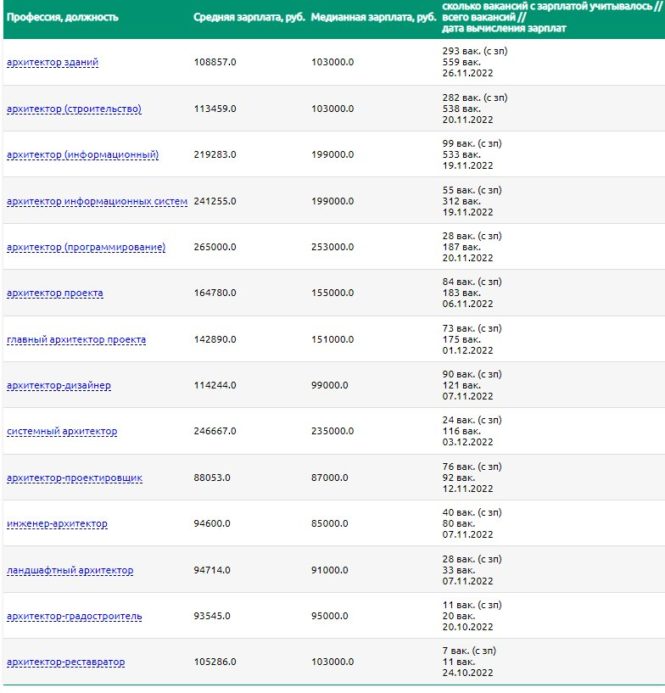The image size is (665, 693).
Task: Click the date 06.11.2022
Action: tap(467, 304)
